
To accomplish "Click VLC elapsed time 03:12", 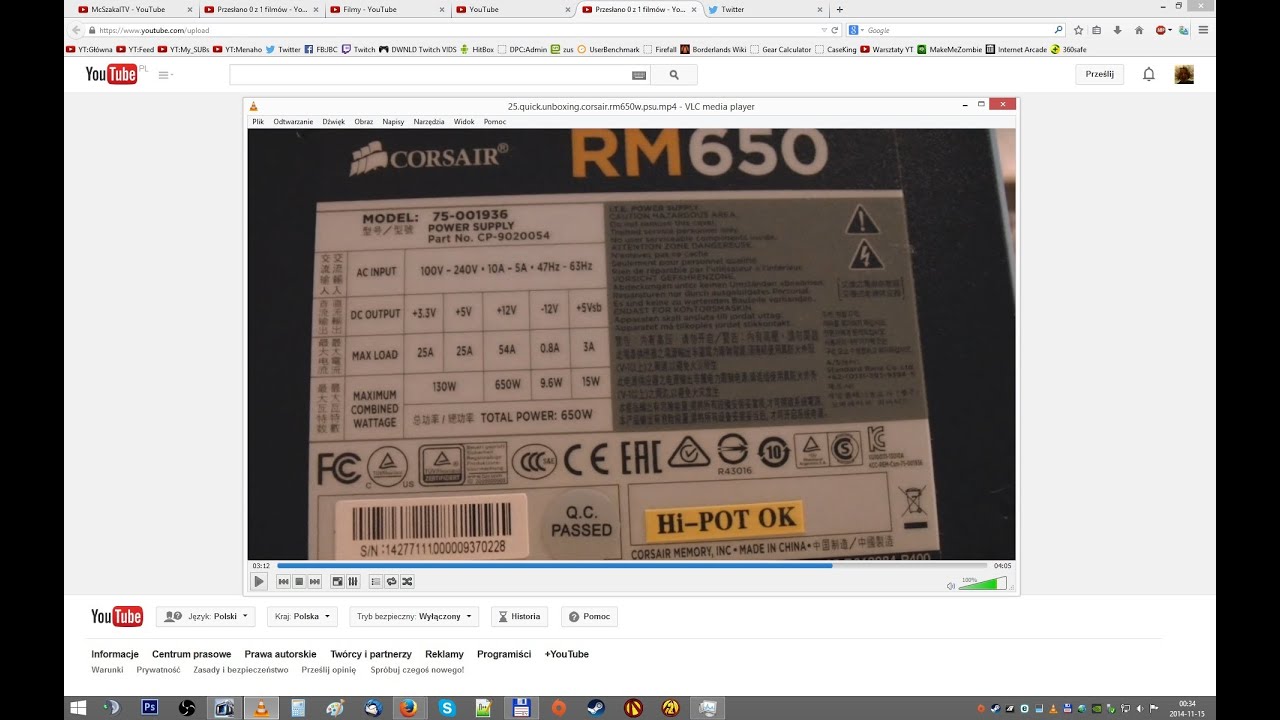I will click(x=261, y=565).
